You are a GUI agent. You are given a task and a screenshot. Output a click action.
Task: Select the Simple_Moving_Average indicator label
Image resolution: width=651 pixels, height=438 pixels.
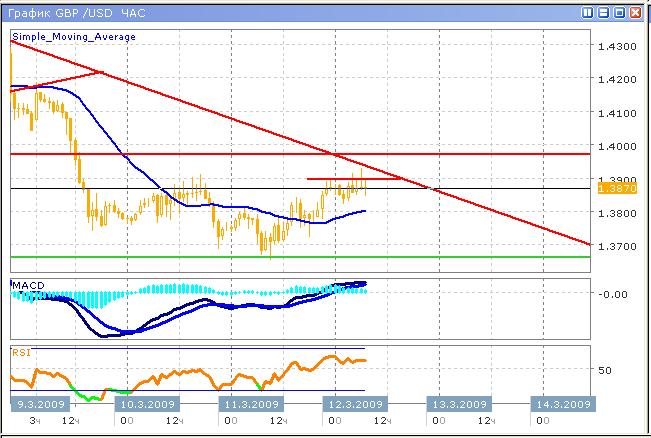73,36
